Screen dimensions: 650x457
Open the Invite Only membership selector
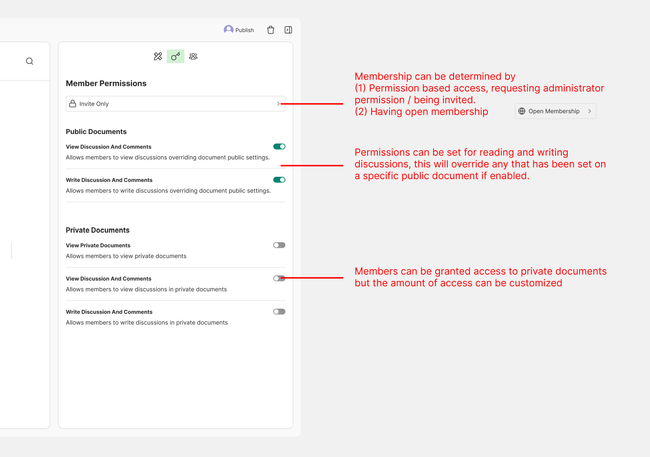[x=175, y=104]
